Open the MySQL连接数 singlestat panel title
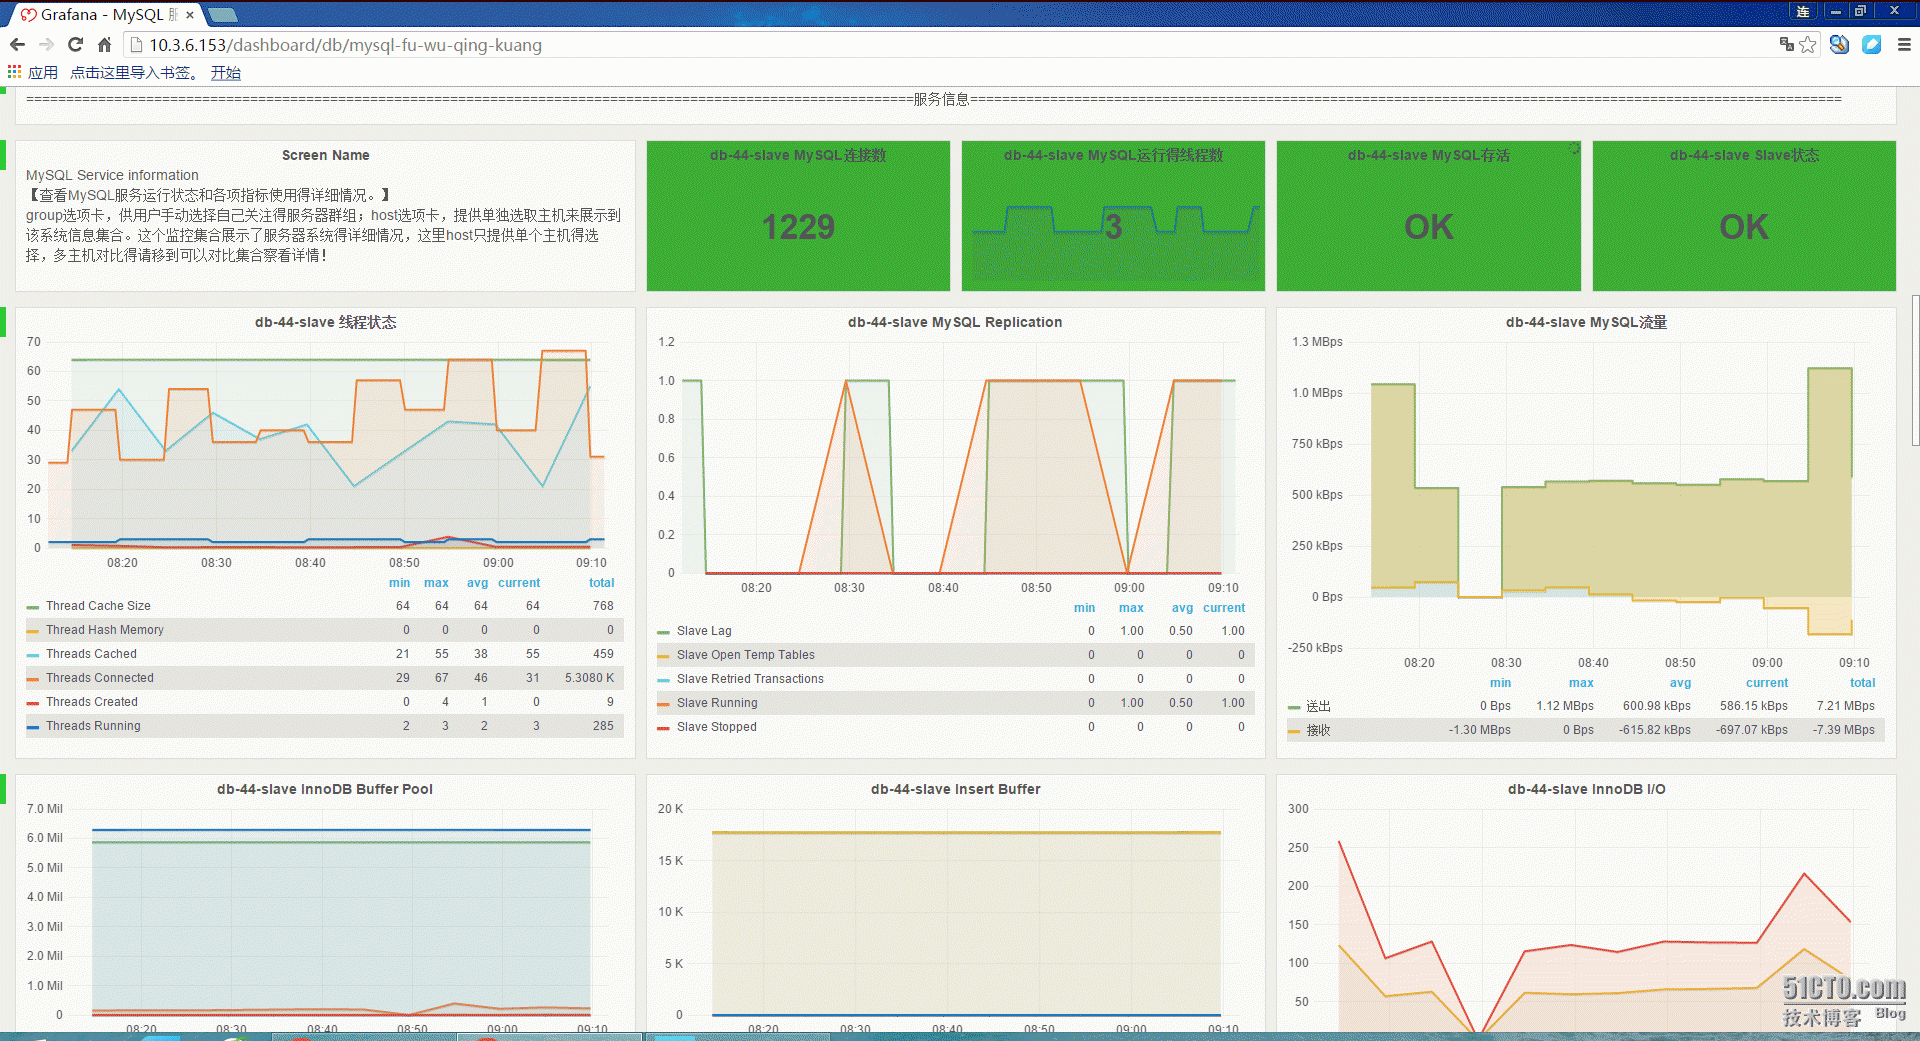1920x1041 pixels. tap(798, 155)
